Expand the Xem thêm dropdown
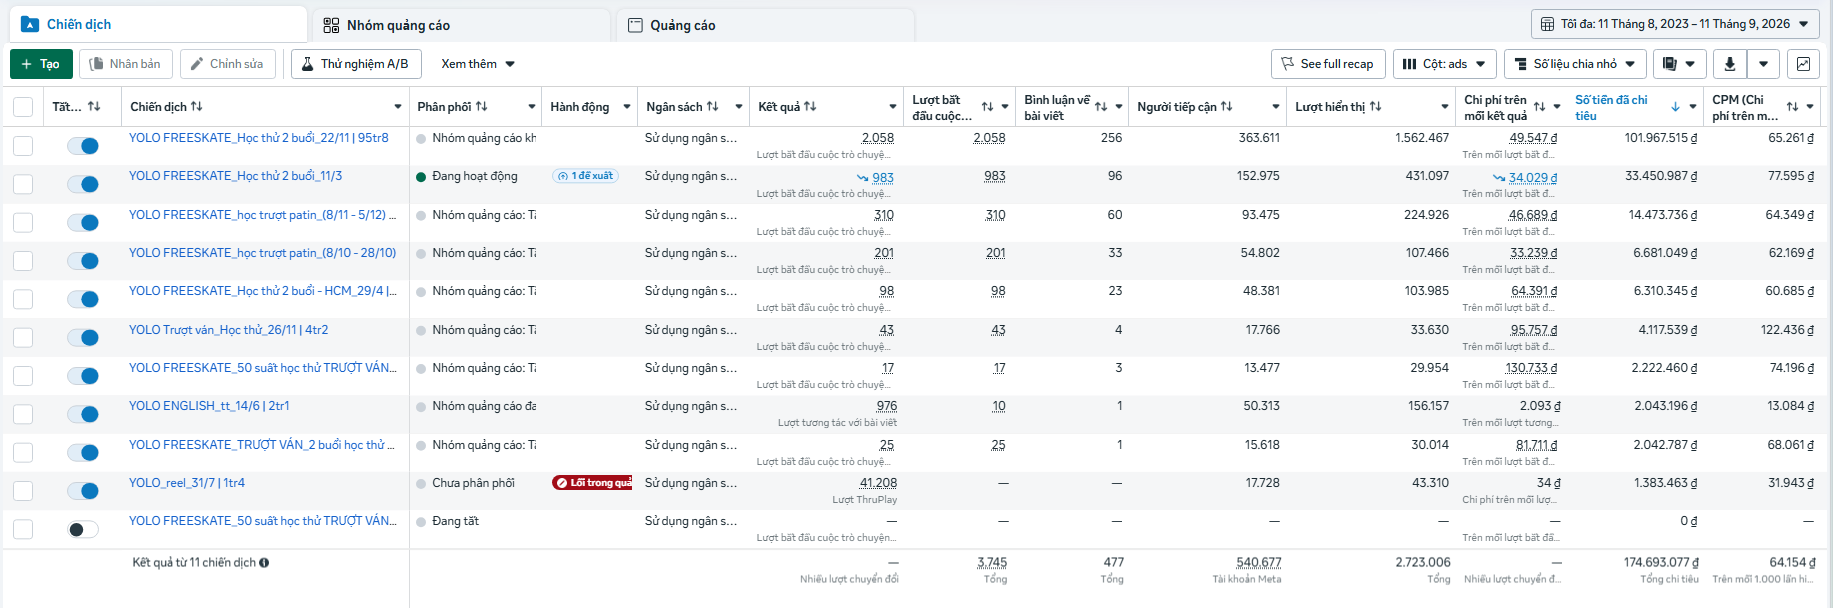1833x608 pixels. [x=478, y=64]
